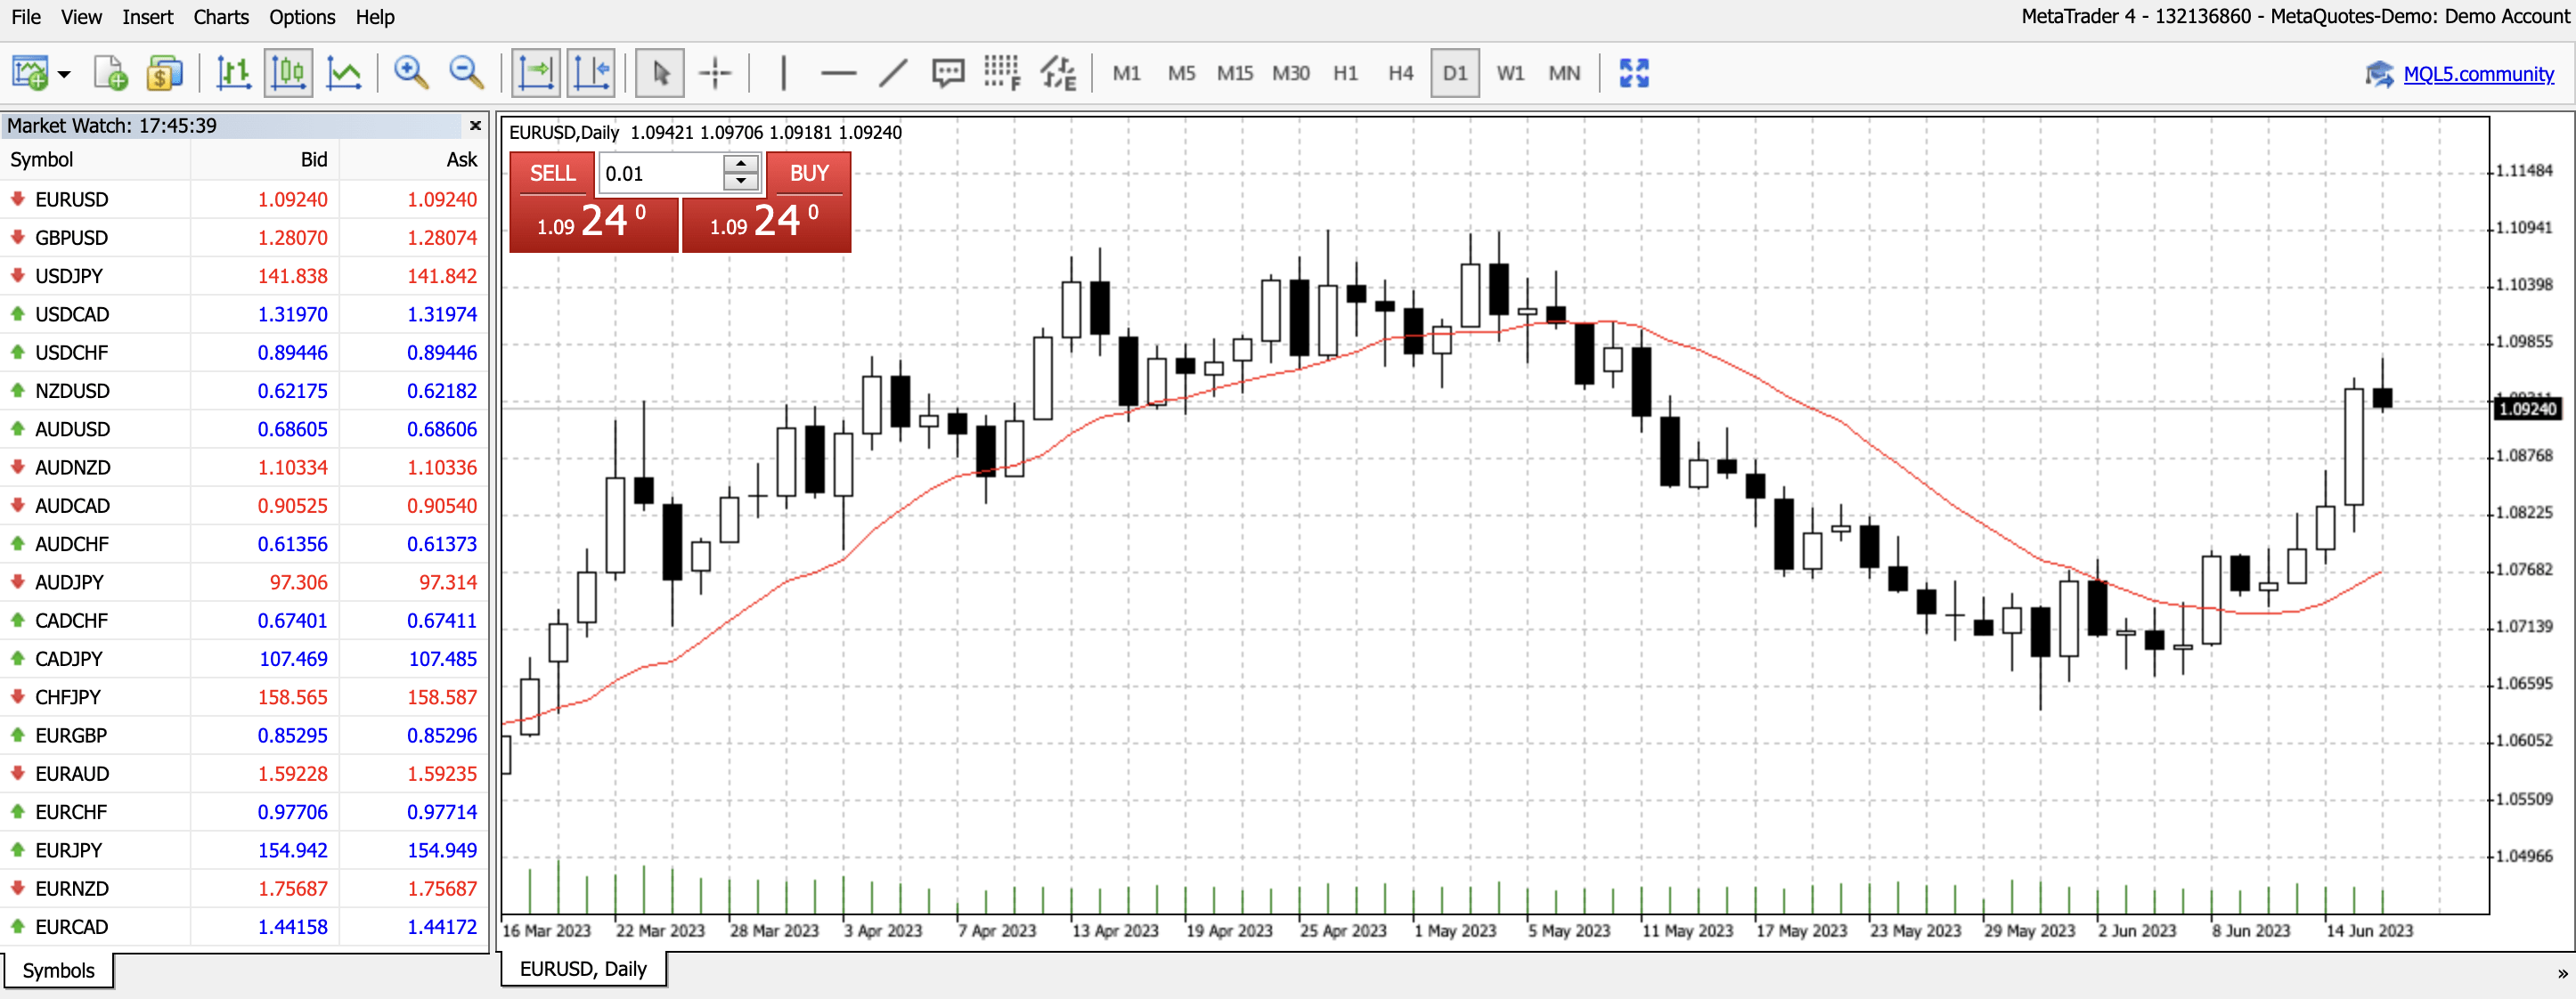This screenshot has width=2576, height=999.
Task: Switch to Bar Chart view
Action: (x=233, y=73)
